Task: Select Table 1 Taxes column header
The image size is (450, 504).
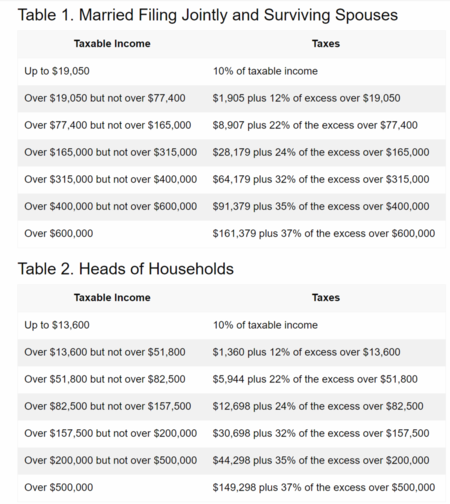Action: (326, 44)
